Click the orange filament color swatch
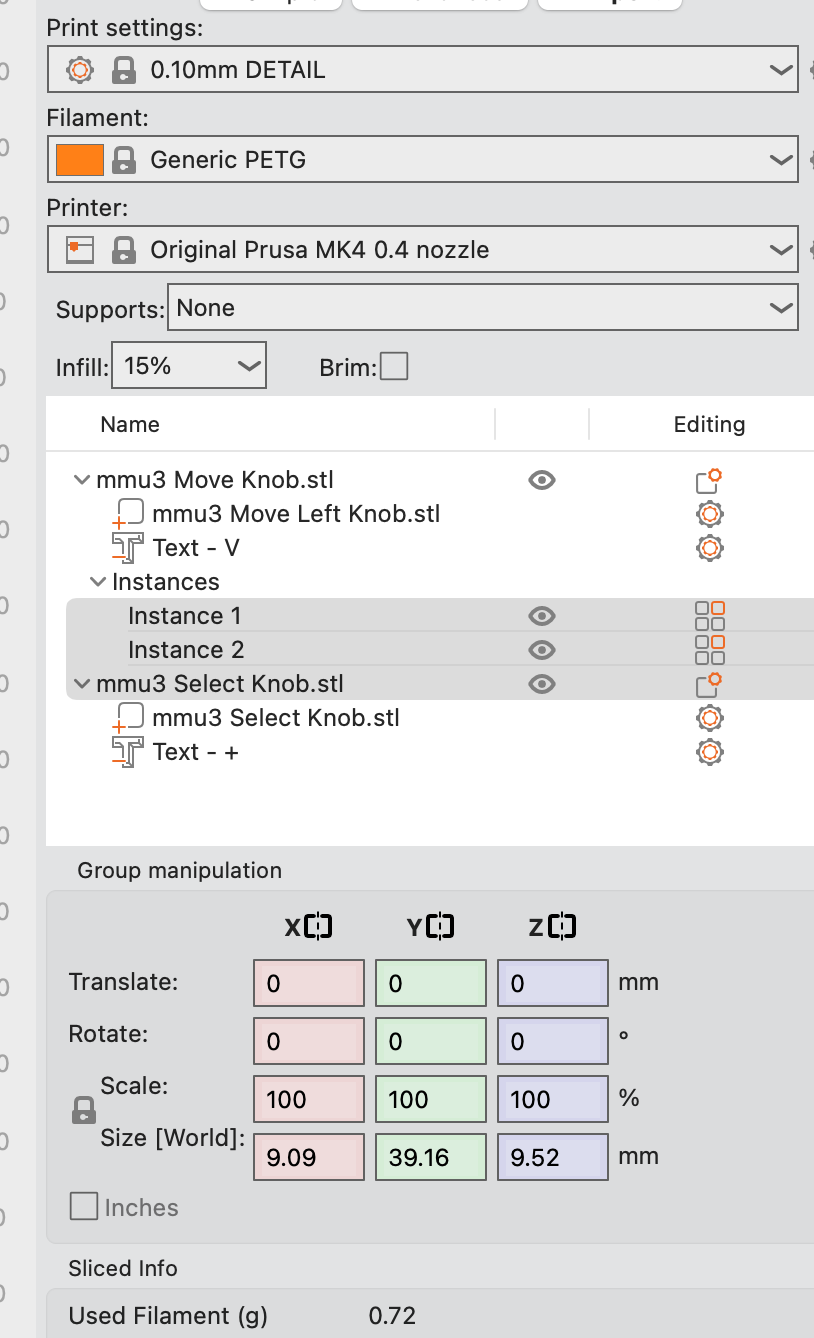This screenshot has height=1338, width=814. coord(80,160)
